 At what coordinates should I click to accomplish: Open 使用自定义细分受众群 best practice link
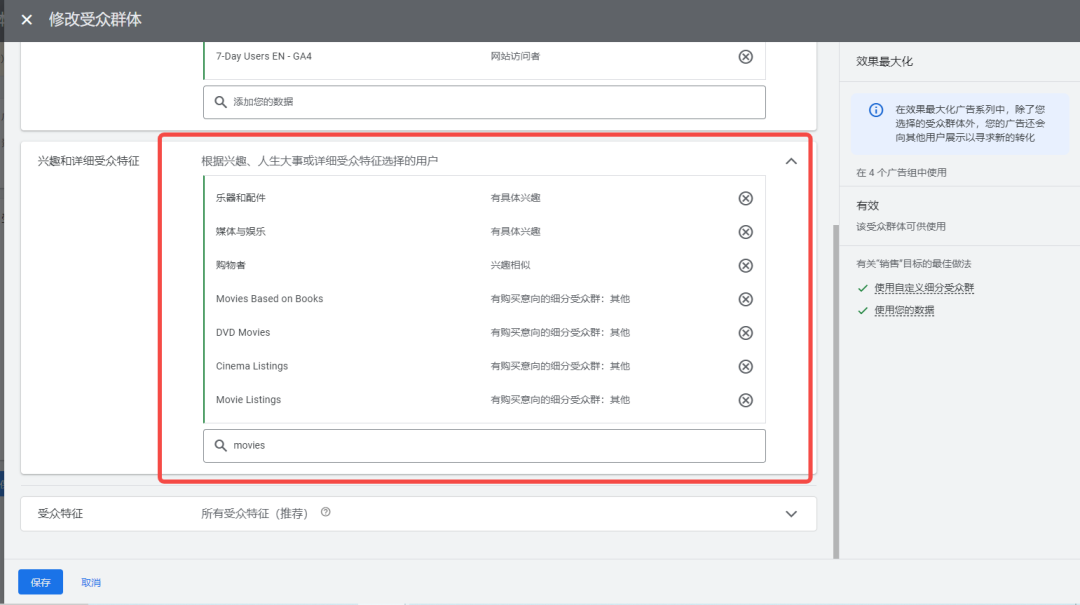click(x=924, y=288)
